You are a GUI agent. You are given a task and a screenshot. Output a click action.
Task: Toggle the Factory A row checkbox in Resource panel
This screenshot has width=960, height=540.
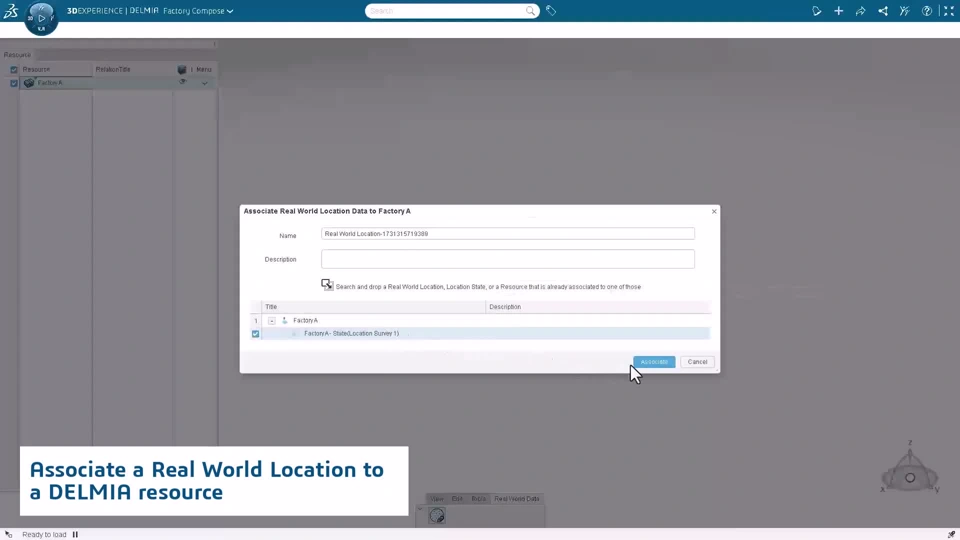coord(14,83)
